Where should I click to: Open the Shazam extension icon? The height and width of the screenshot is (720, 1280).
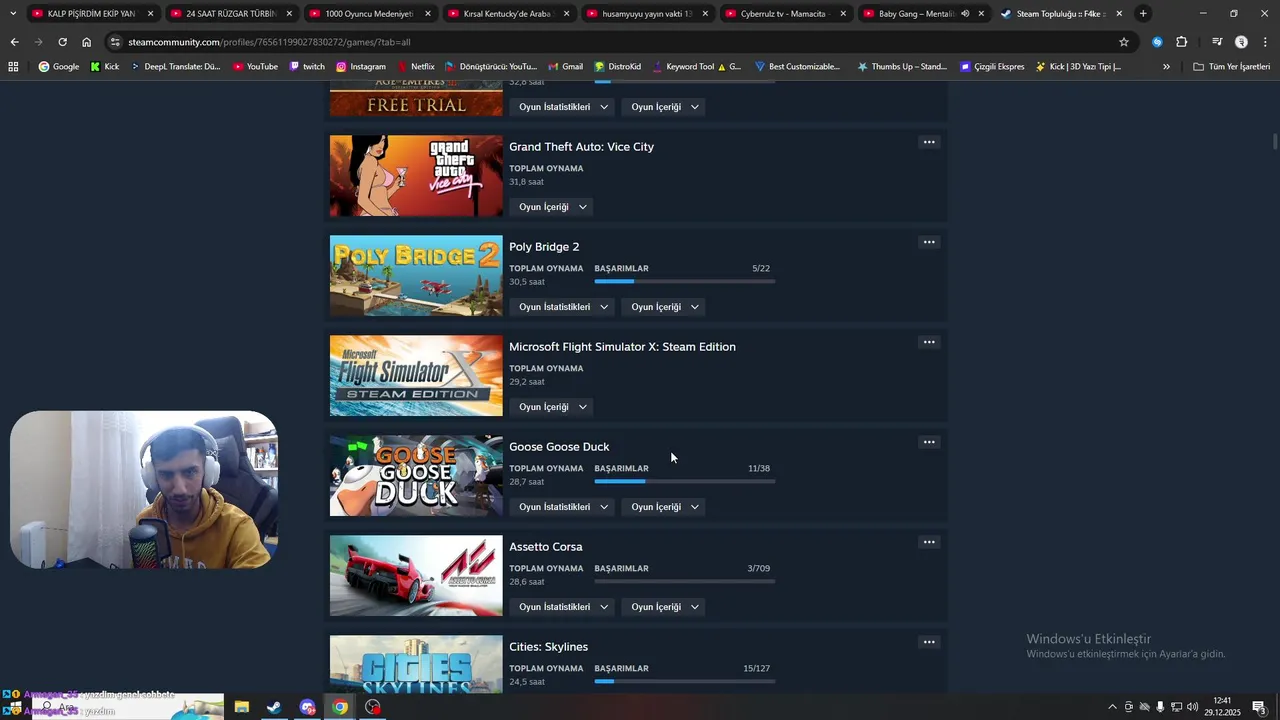1157,42
